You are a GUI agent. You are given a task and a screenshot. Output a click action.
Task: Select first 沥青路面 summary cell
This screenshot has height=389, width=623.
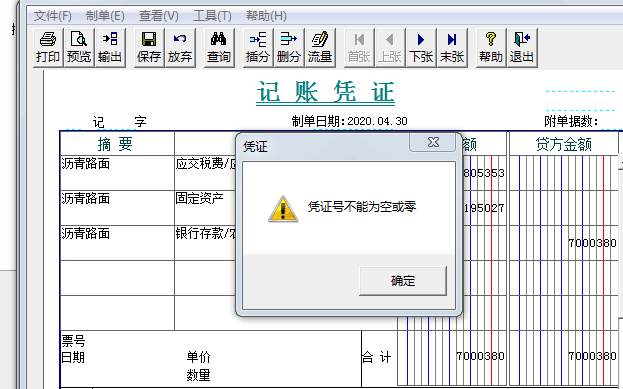pos(117,172)
